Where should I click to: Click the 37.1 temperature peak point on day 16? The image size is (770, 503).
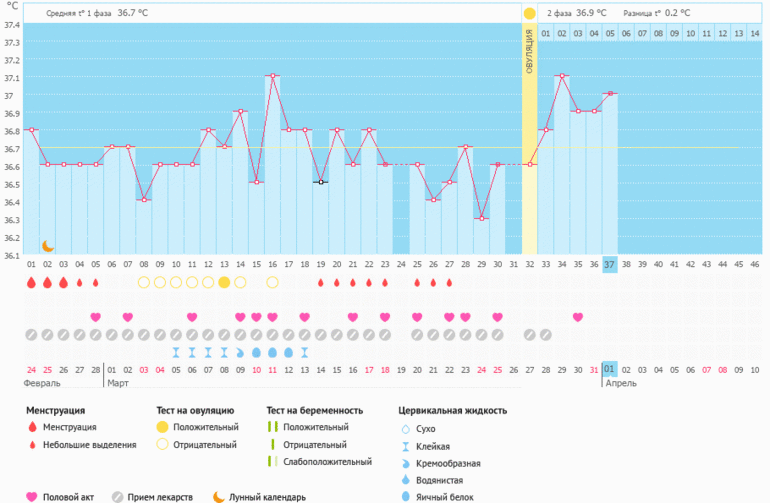click(x=272, y=76)
